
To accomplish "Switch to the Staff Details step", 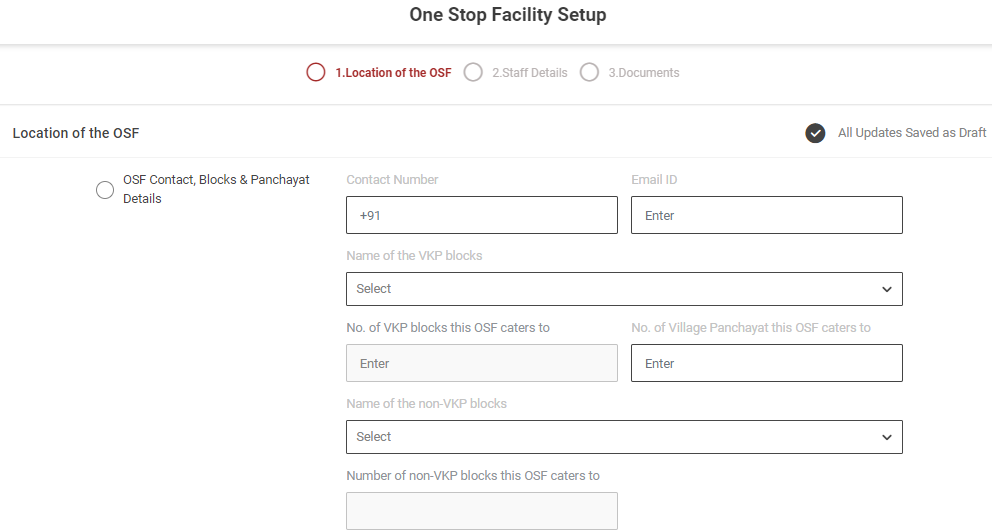I will pyautogui.click(x=529, y=73).
